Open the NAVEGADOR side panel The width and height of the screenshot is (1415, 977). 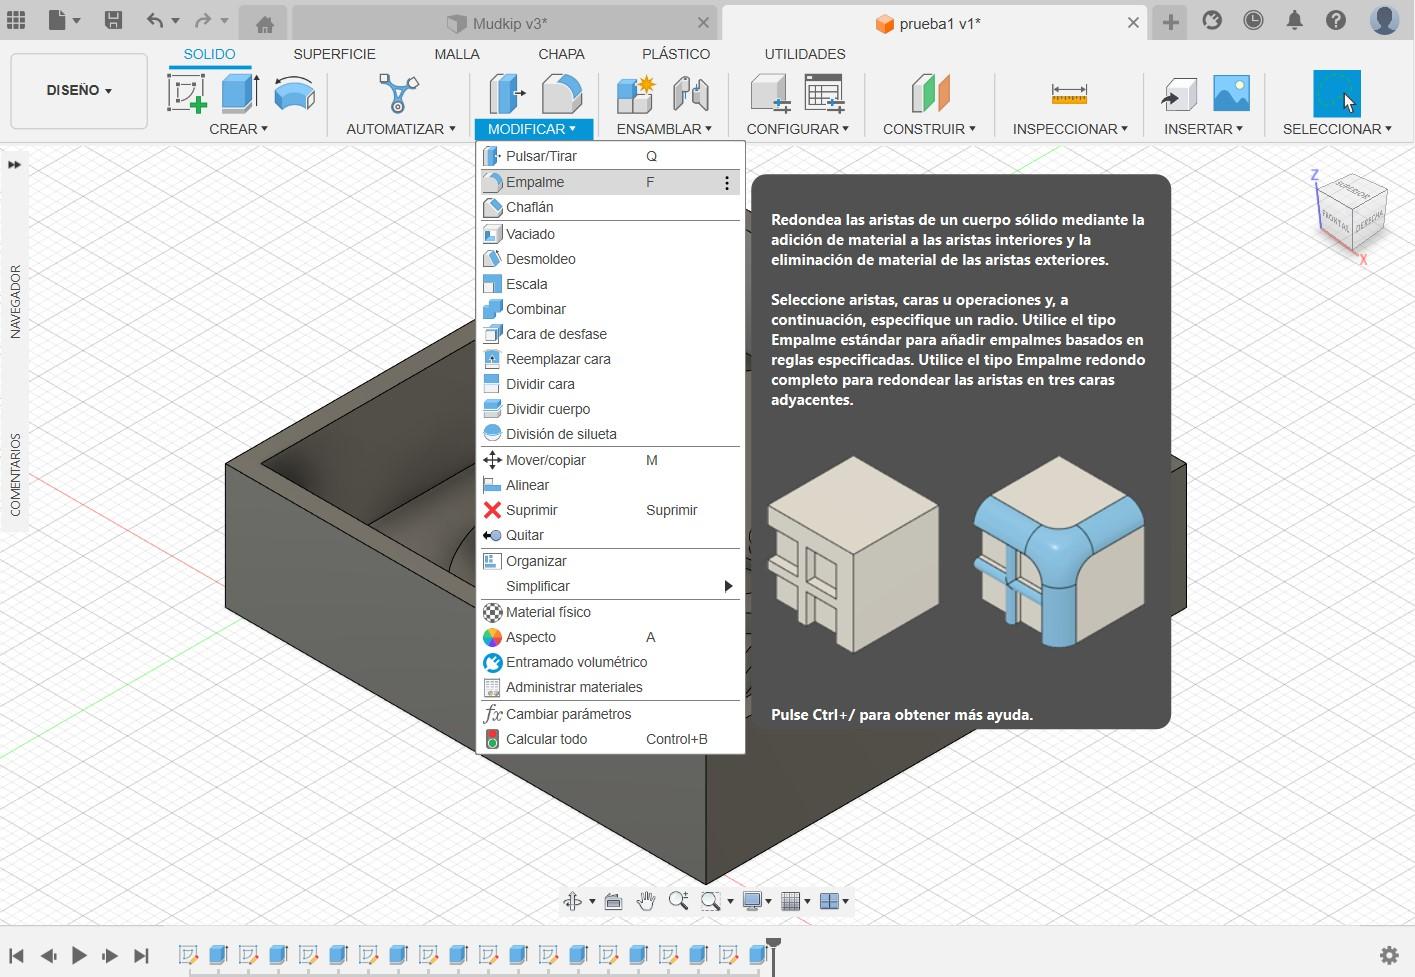[15, 301]
